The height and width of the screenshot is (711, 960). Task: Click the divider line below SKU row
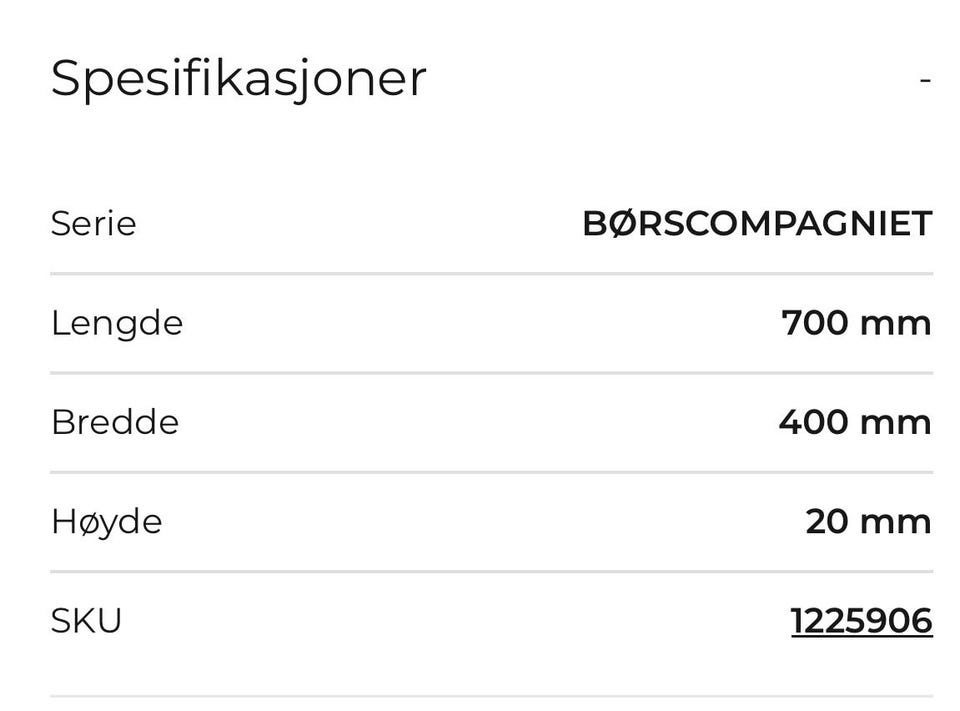[x=492, y=696]
